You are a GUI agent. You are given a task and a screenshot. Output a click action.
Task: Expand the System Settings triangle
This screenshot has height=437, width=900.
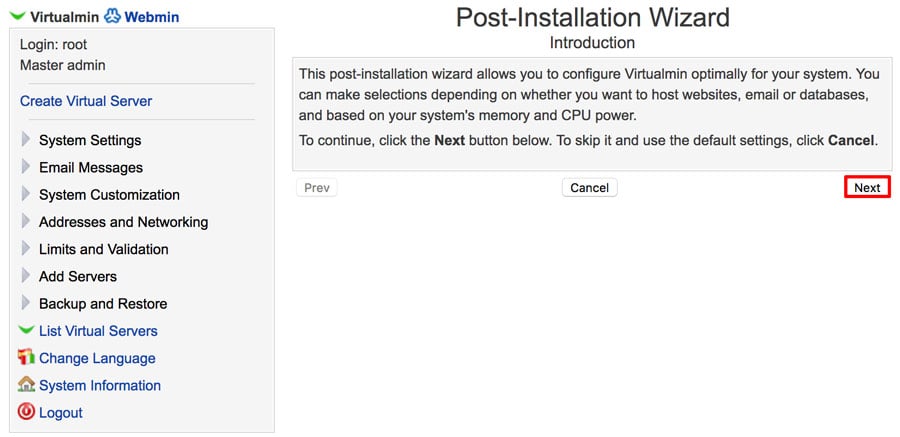pos(26,140)
